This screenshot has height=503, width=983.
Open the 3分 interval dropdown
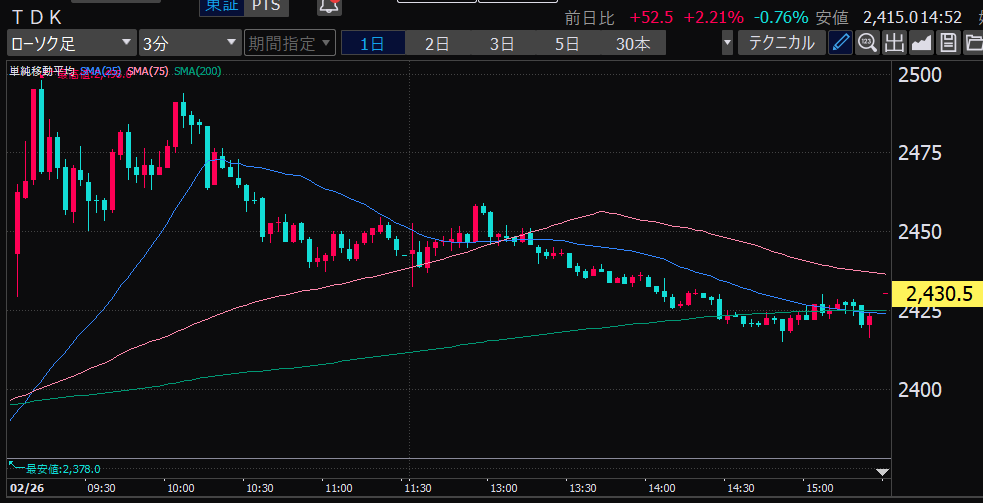coord(189,43)
